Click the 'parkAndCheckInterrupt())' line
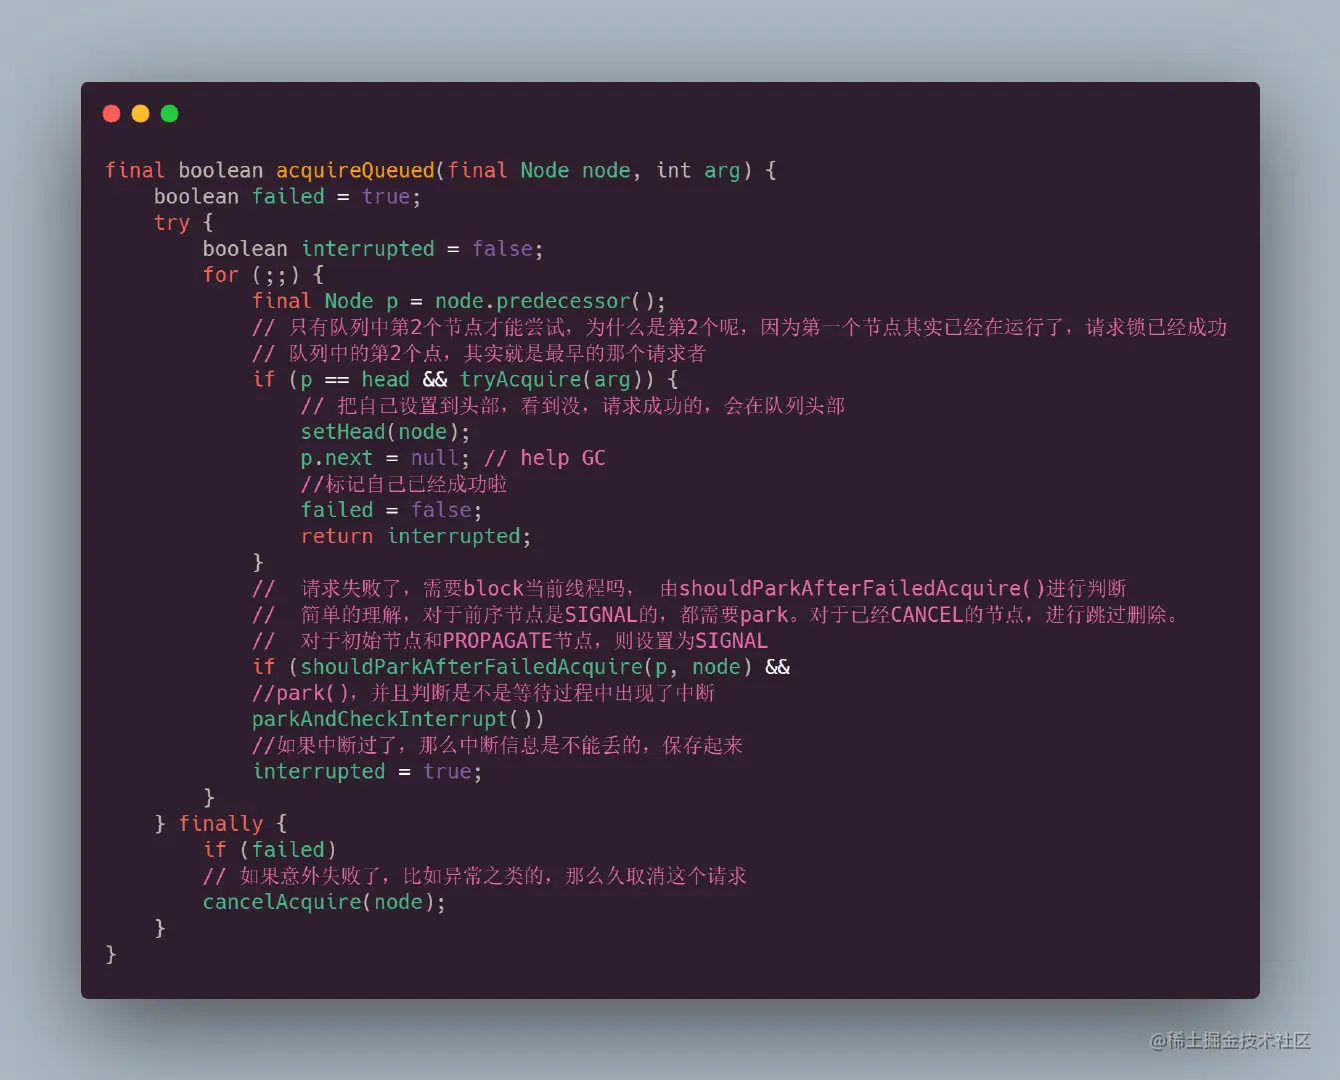Image resolution: width=1340 pixels, height=1080 pixels. pos(398,718)
